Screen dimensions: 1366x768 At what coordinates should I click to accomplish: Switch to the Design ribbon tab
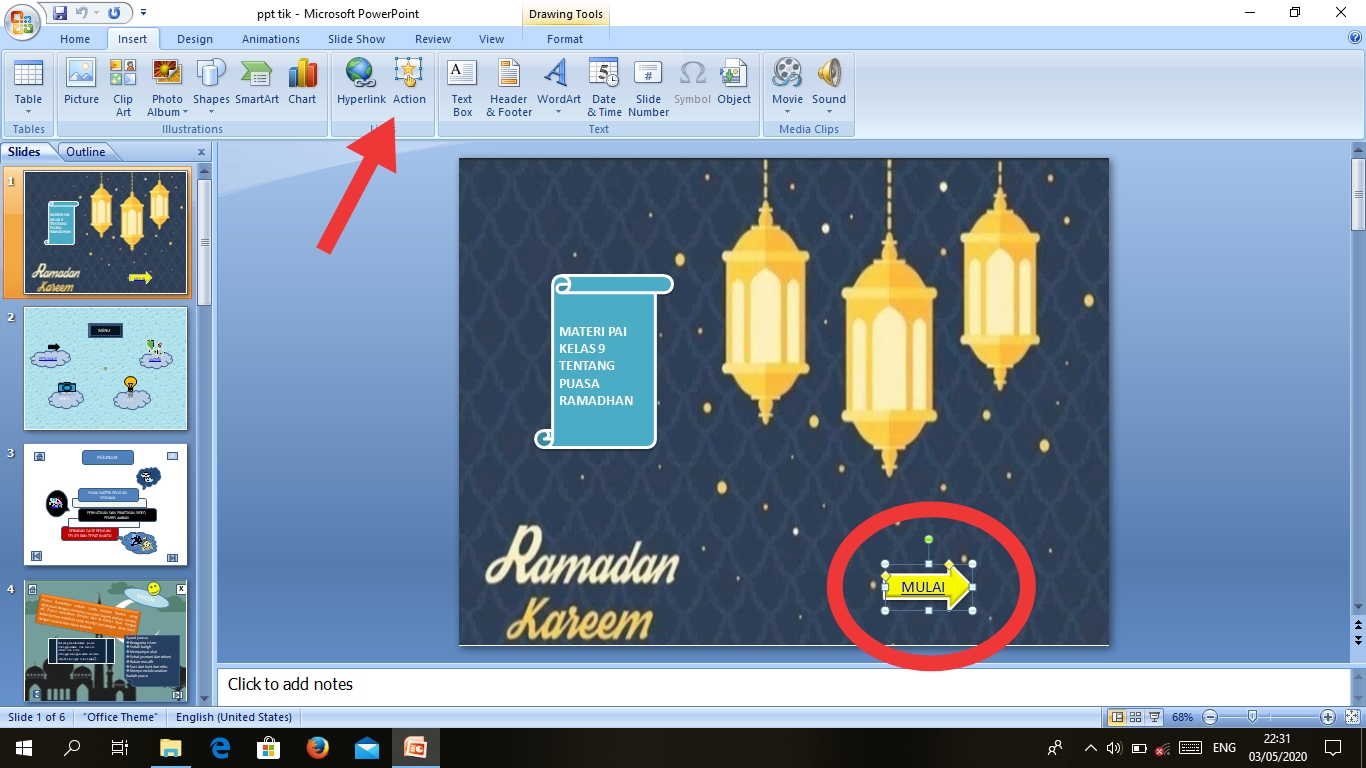click(194, 39)
